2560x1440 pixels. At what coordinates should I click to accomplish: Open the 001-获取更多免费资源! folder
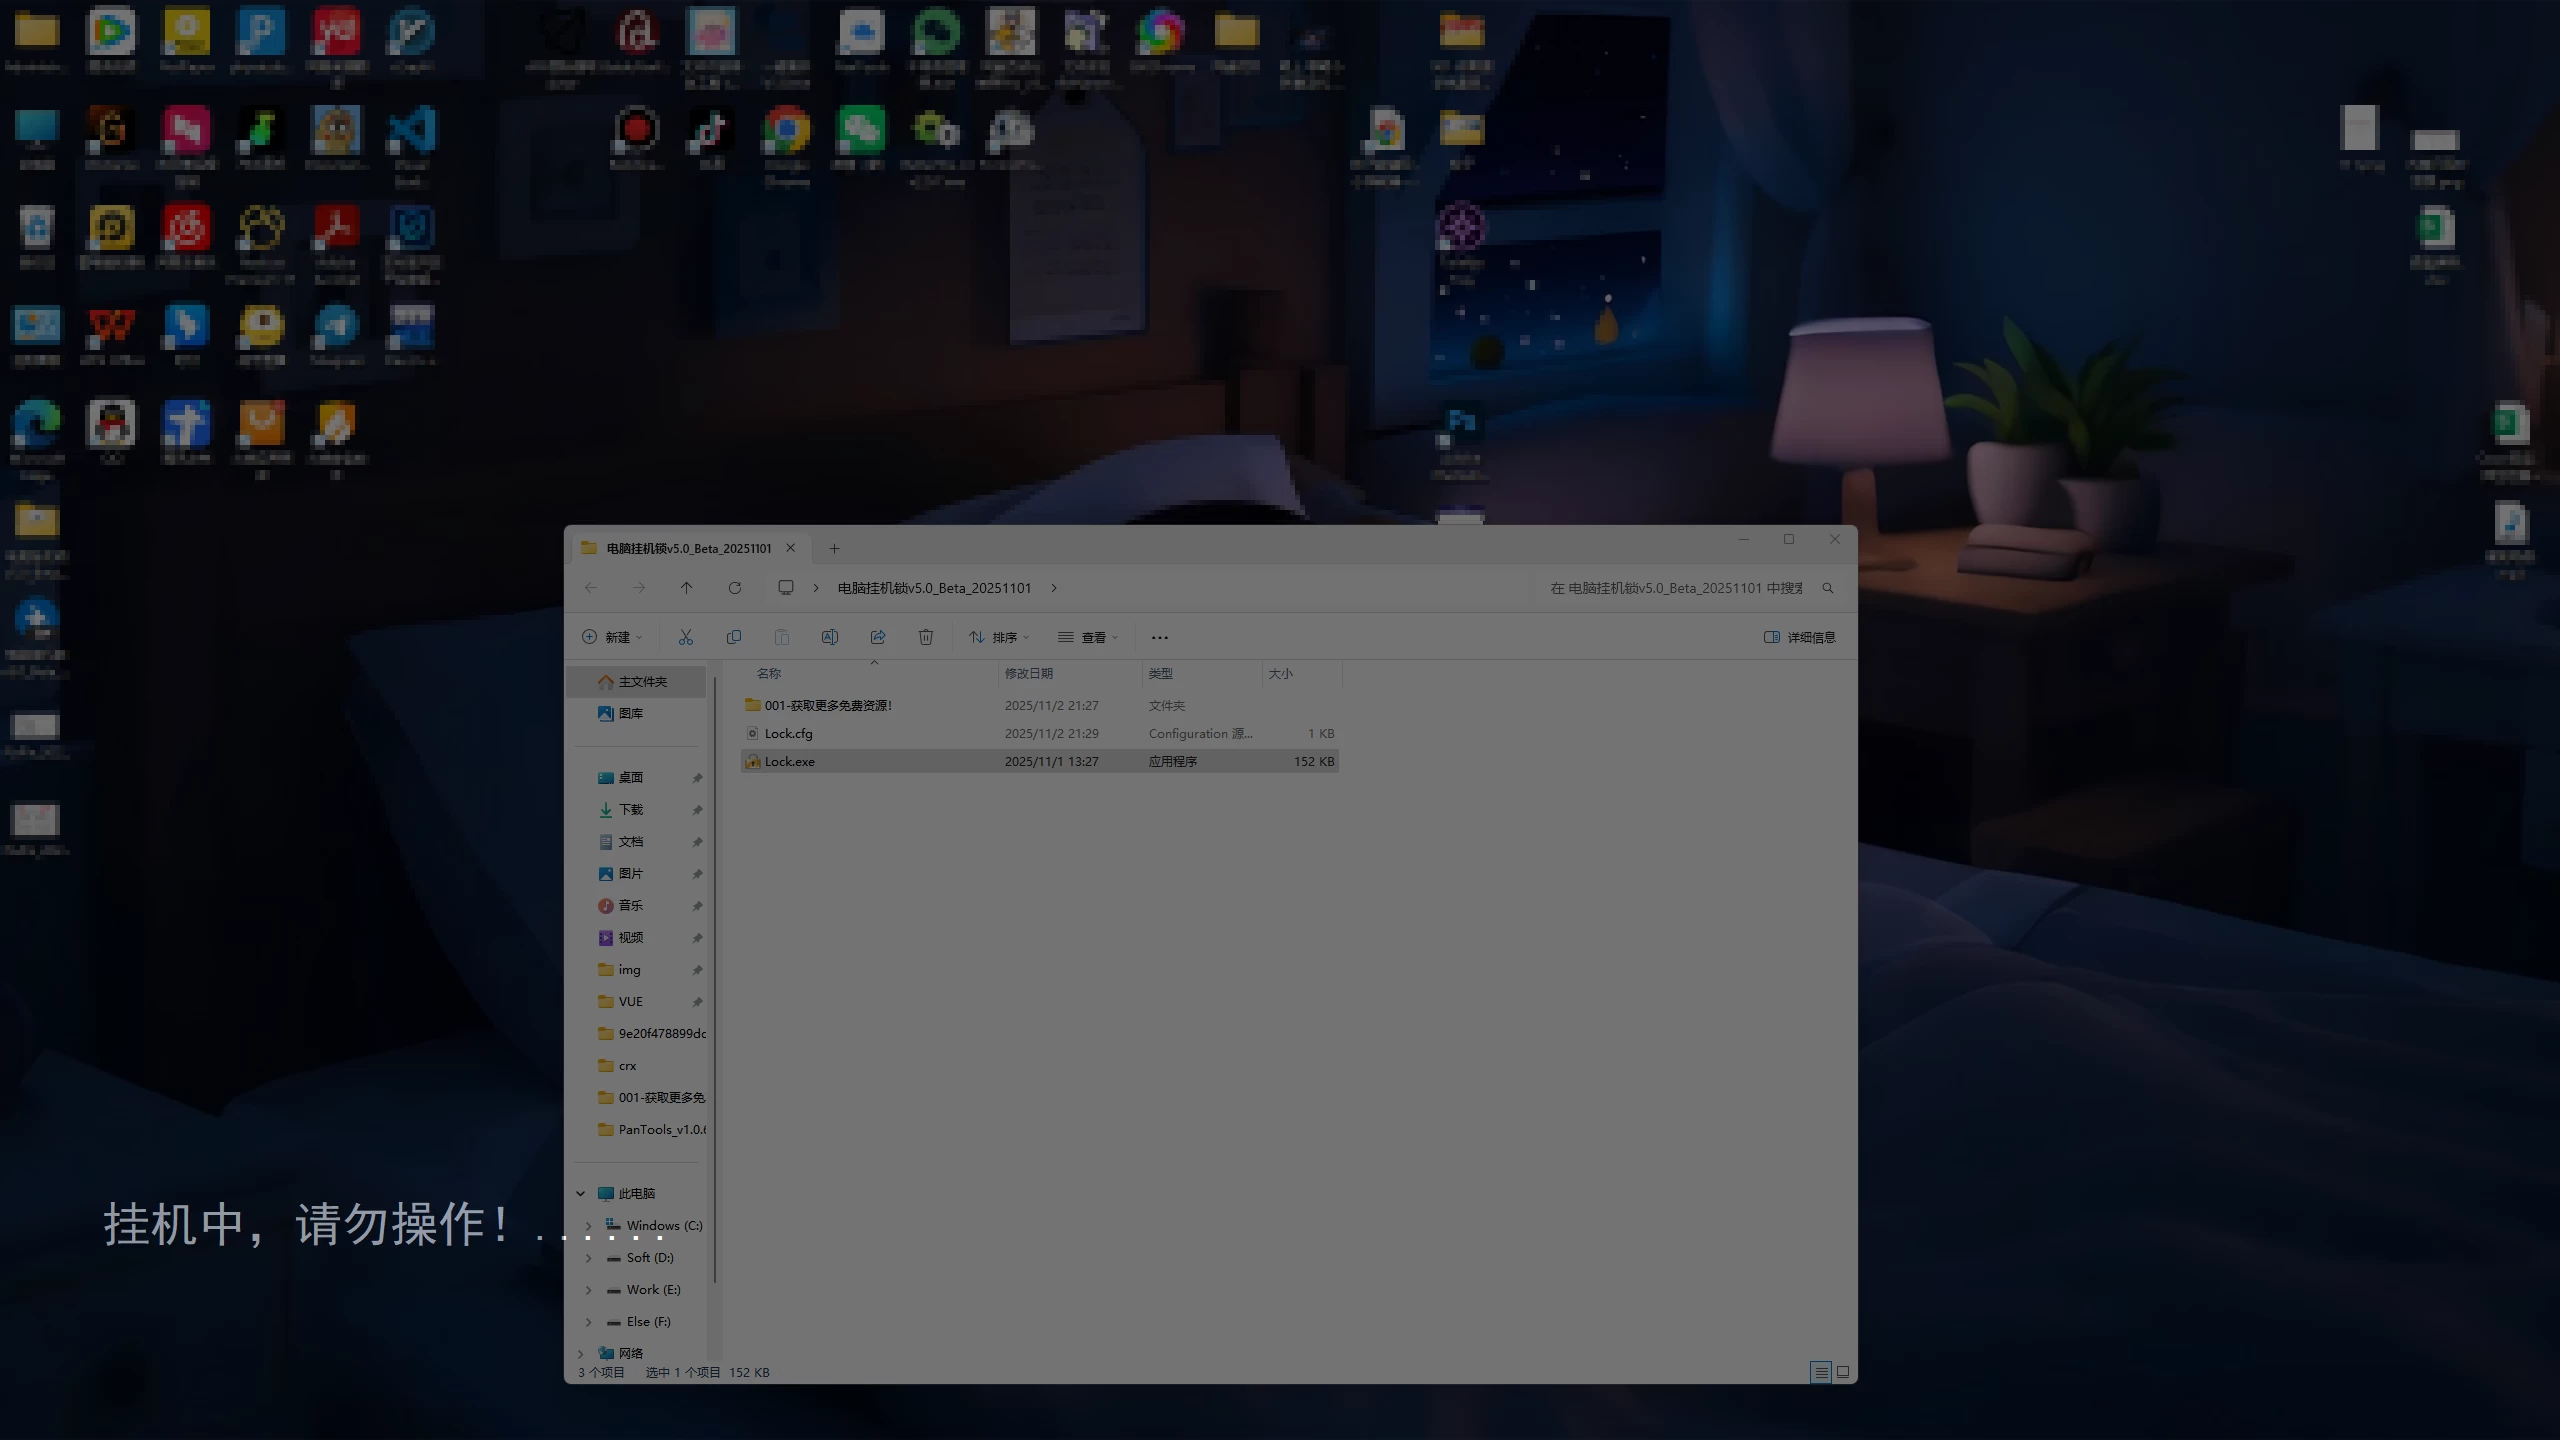point(828,705)
